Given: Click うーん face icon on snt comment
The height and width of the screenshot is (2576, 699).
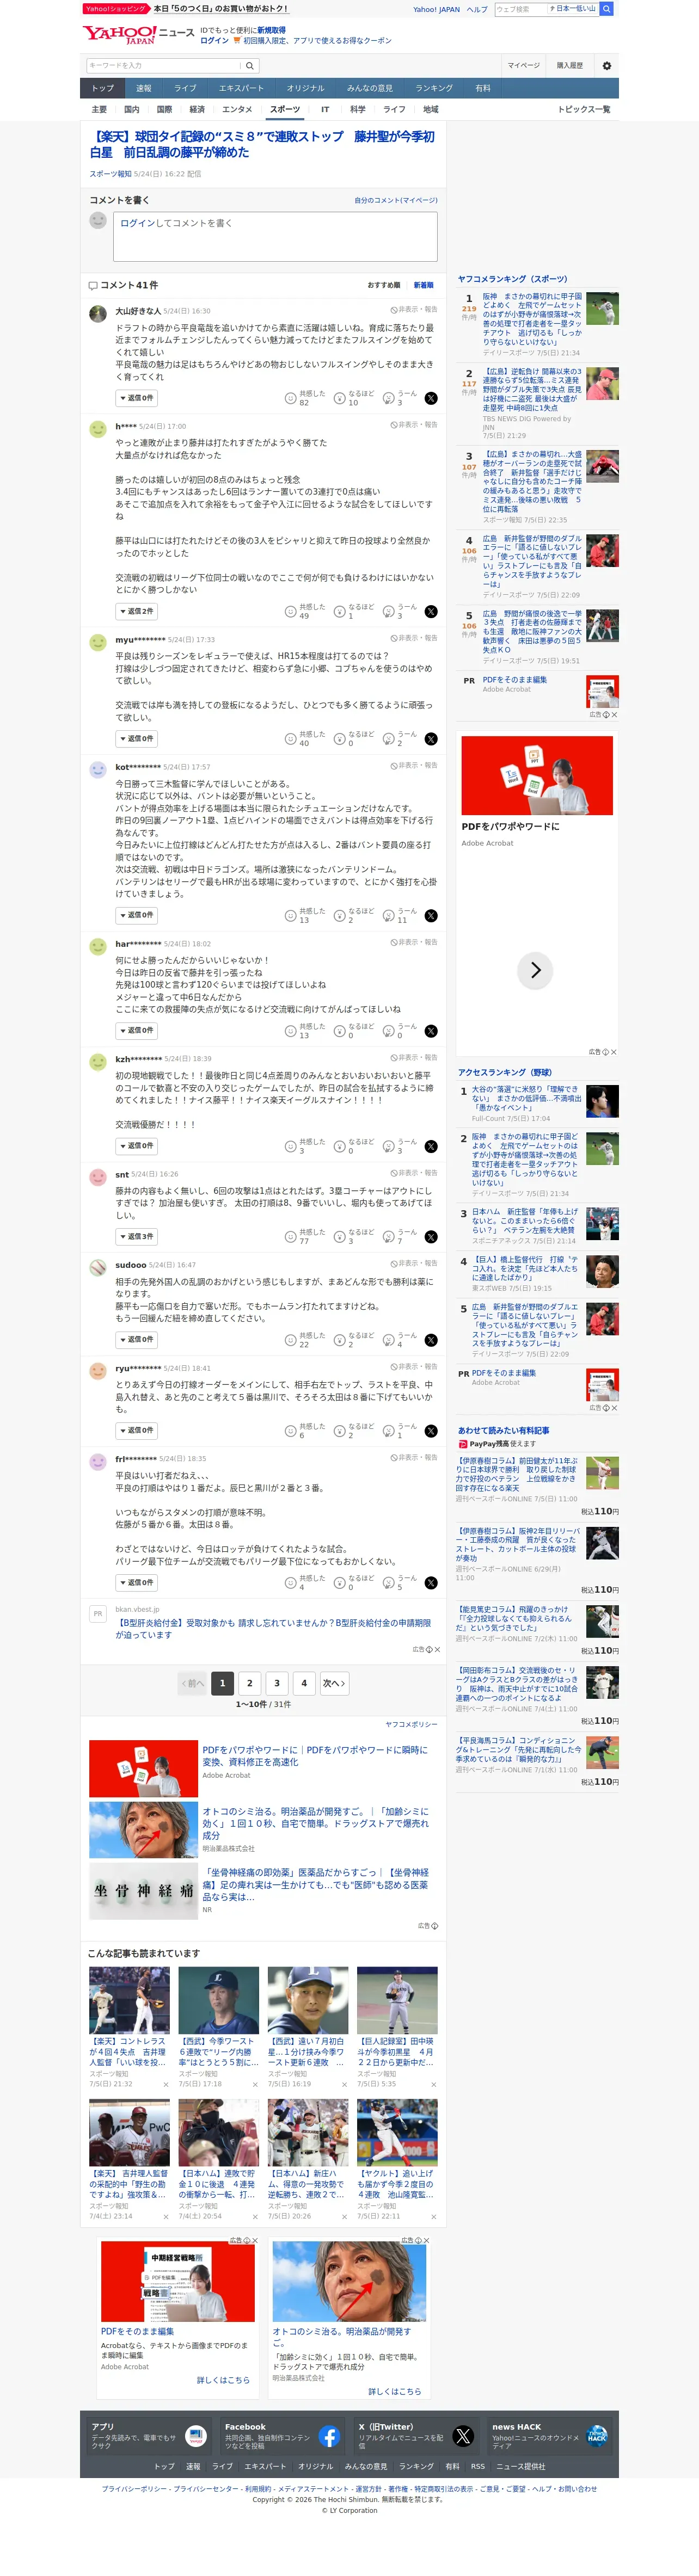Looking at the screenshot, I should (388, 1236).
